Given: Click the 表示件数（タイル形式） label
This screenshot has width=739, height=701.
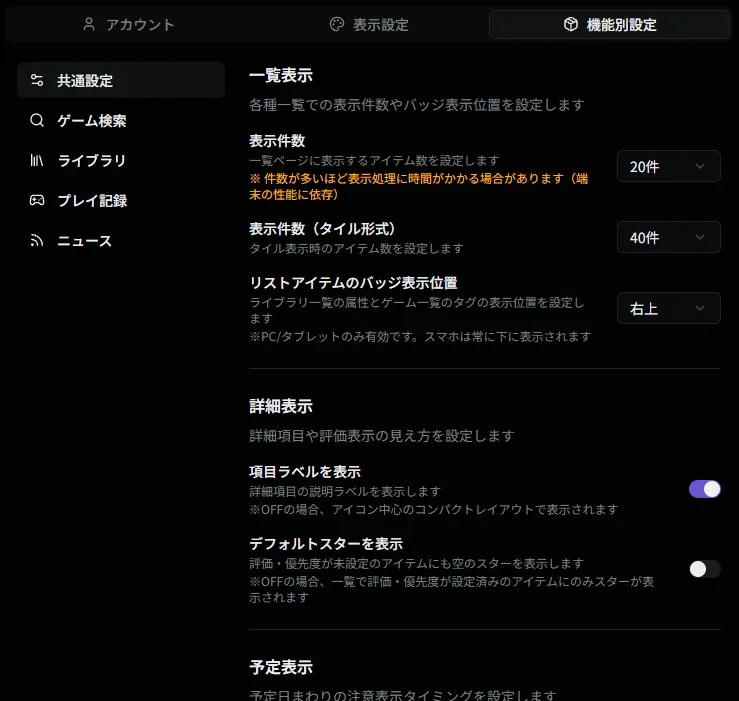Looking at the screenshot, I should tap(324, 229).
